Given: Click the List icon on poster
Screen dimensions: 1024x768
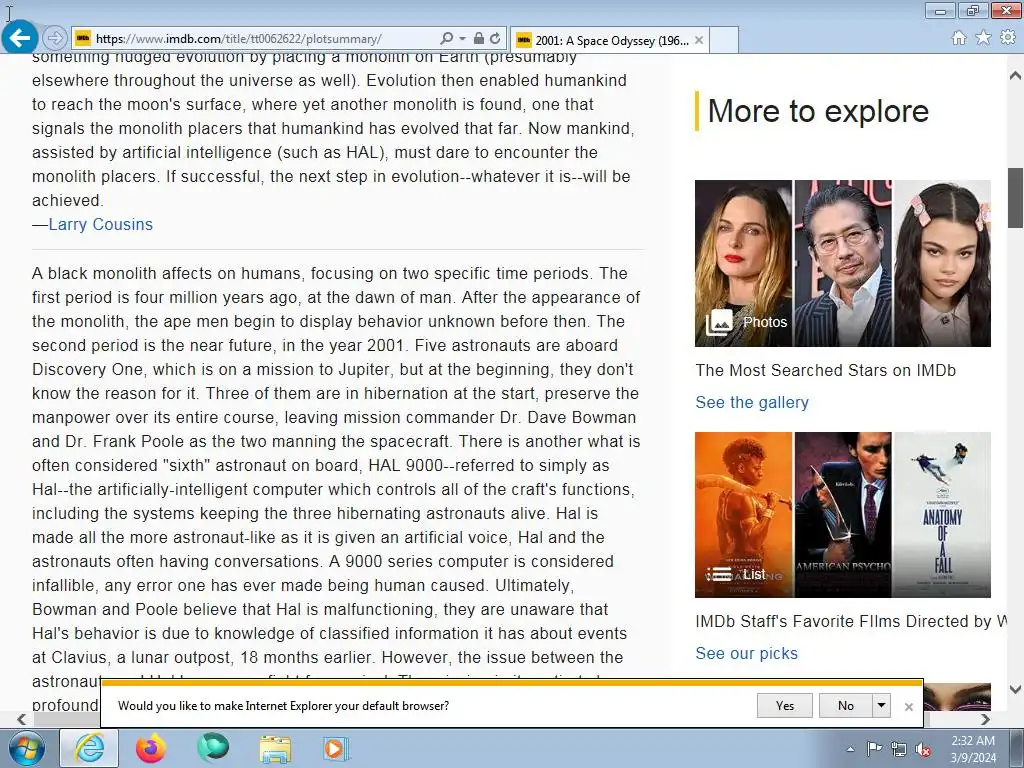Looking at the screenshot, I should pos(718,574).
